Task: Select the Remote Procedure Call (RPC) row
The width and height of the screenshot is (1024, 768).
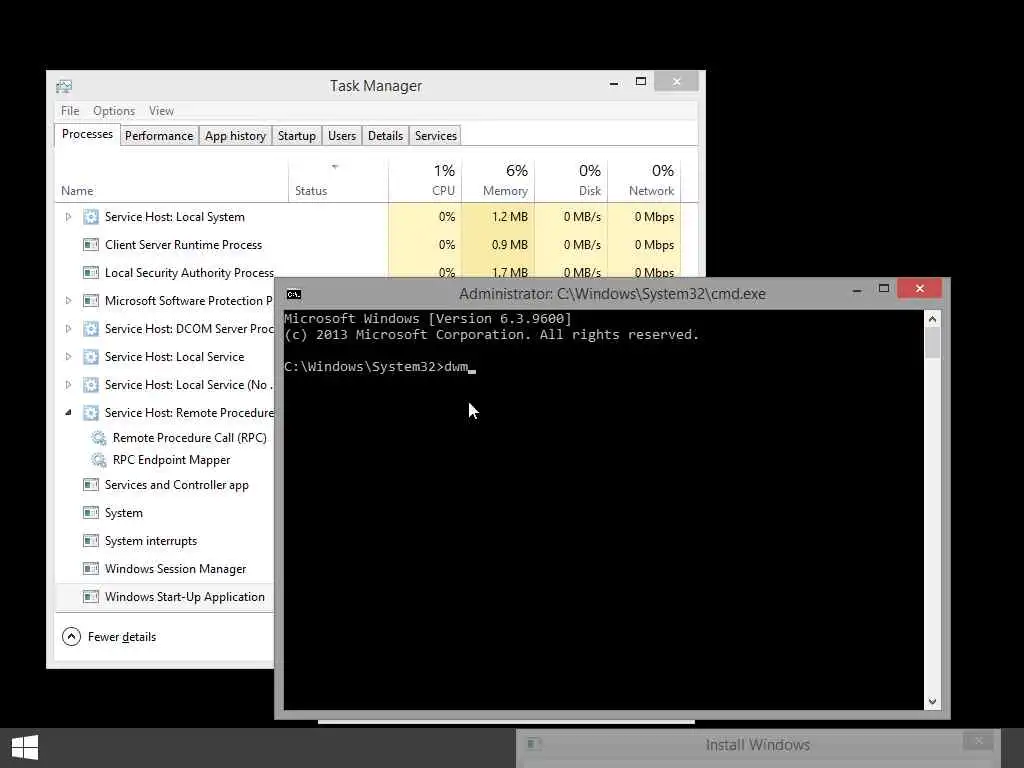Action: point(165,438)
